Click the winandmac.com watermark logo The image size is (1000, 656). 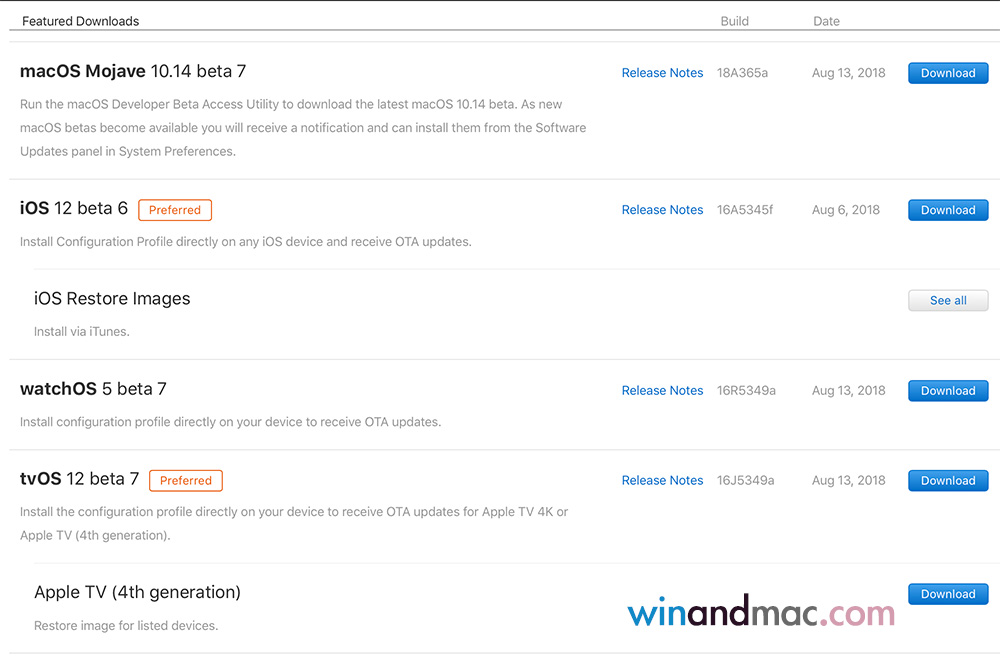[x=761, y=613]
